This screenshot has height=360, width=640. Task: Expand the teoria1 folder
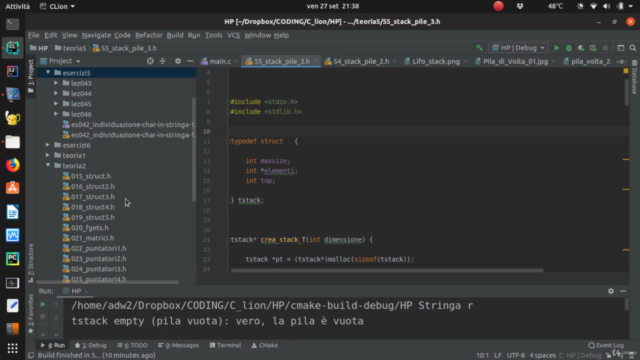(x=48, y=155)
